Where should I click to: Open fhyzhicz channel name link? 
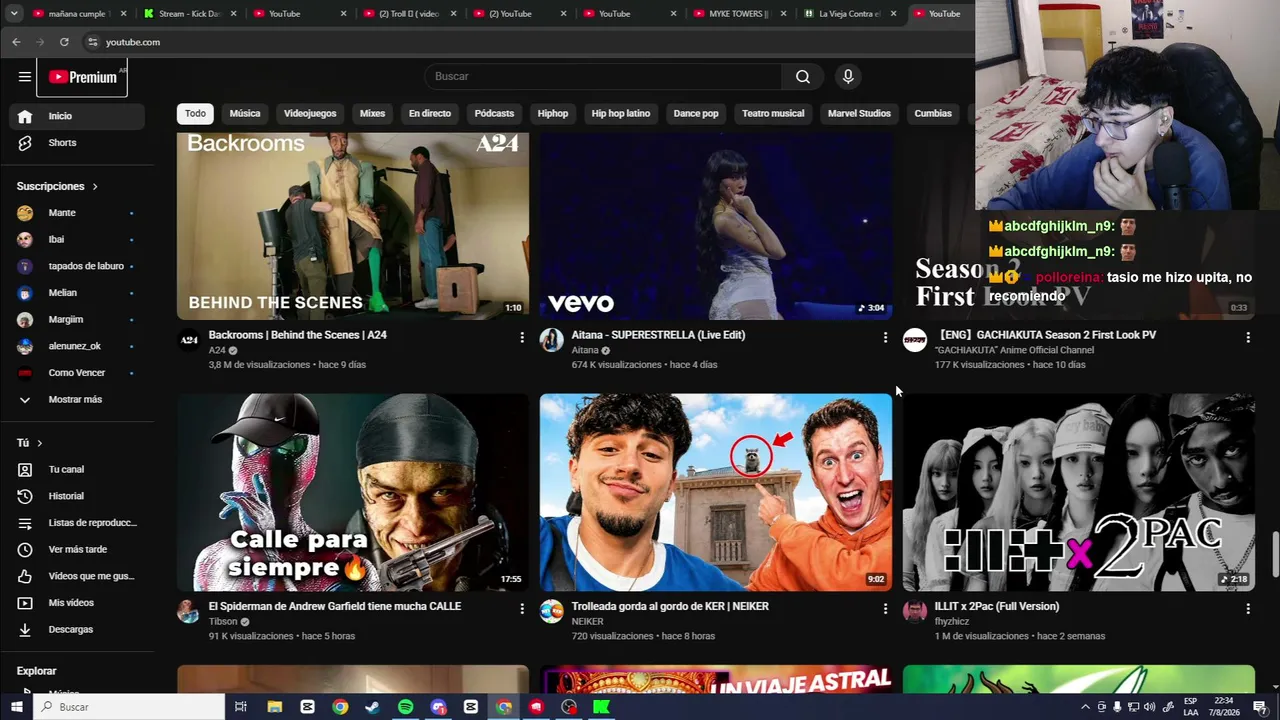pyautogui.click(x=952, y=621)
